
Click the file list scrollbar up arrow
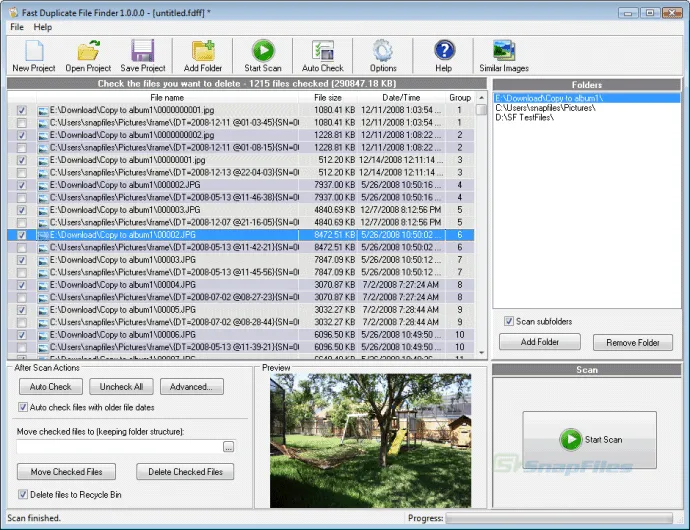click(x=481, y=98)
